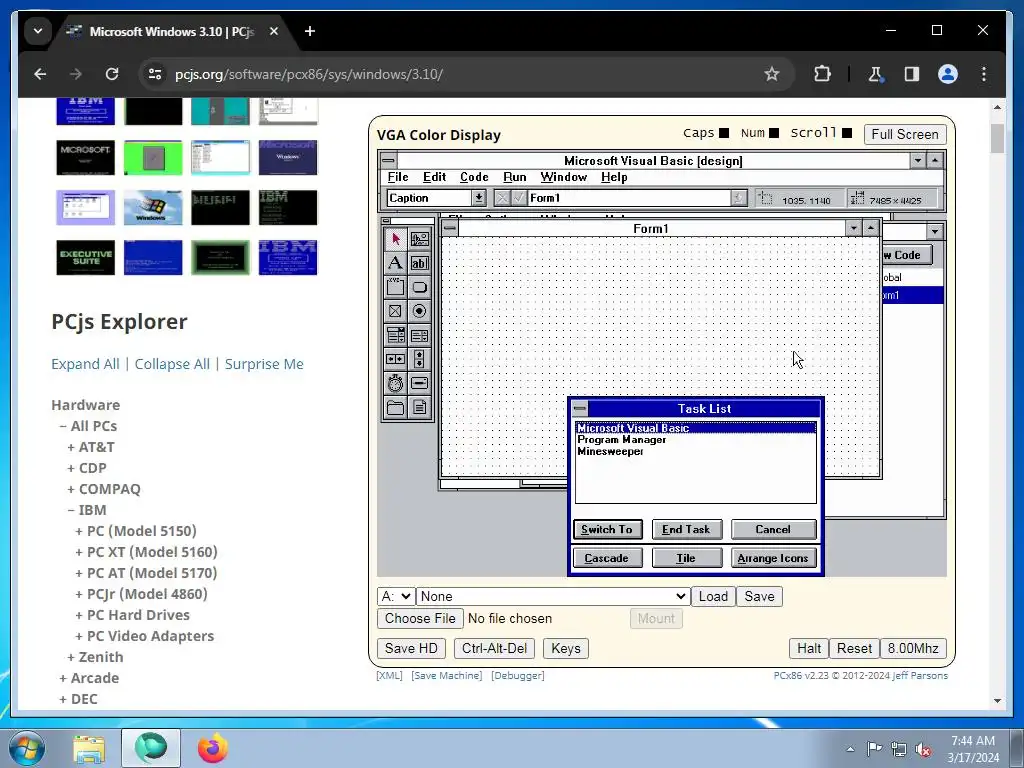Click Arrange Icons in Task List

(773, 558)
